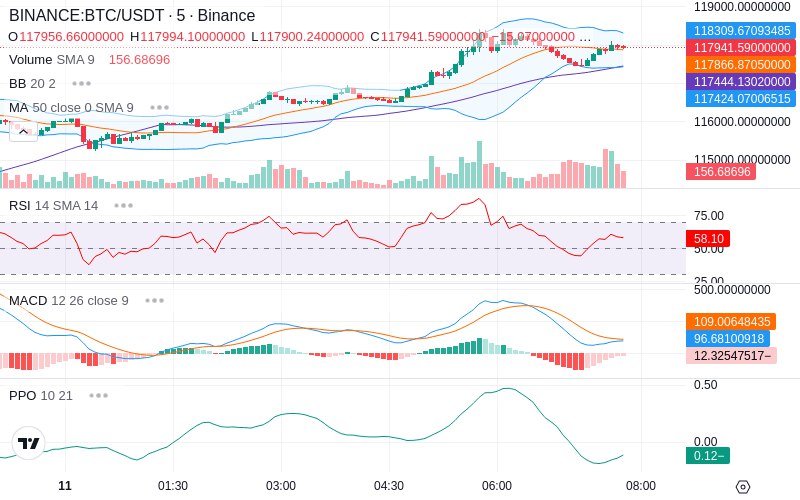Click the purple MA value 117444.13020000
This screenshot has height=500, width=800.
(741, 82)
